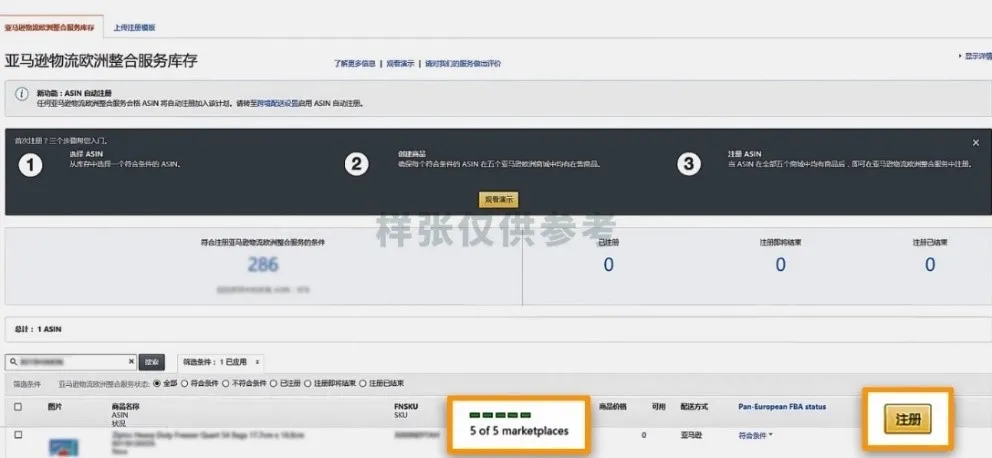Screen dimensions: 992x458
Task: Click the 注册即将结束 count of 0
Action: (x=780, y=264)
